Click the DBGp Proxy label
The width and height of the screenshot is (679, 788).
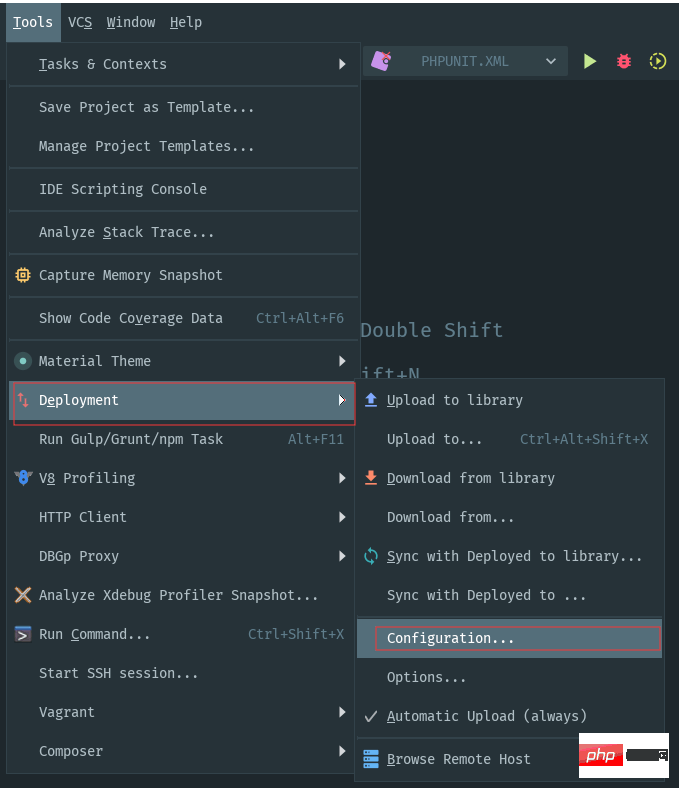[x=79, y=556]
